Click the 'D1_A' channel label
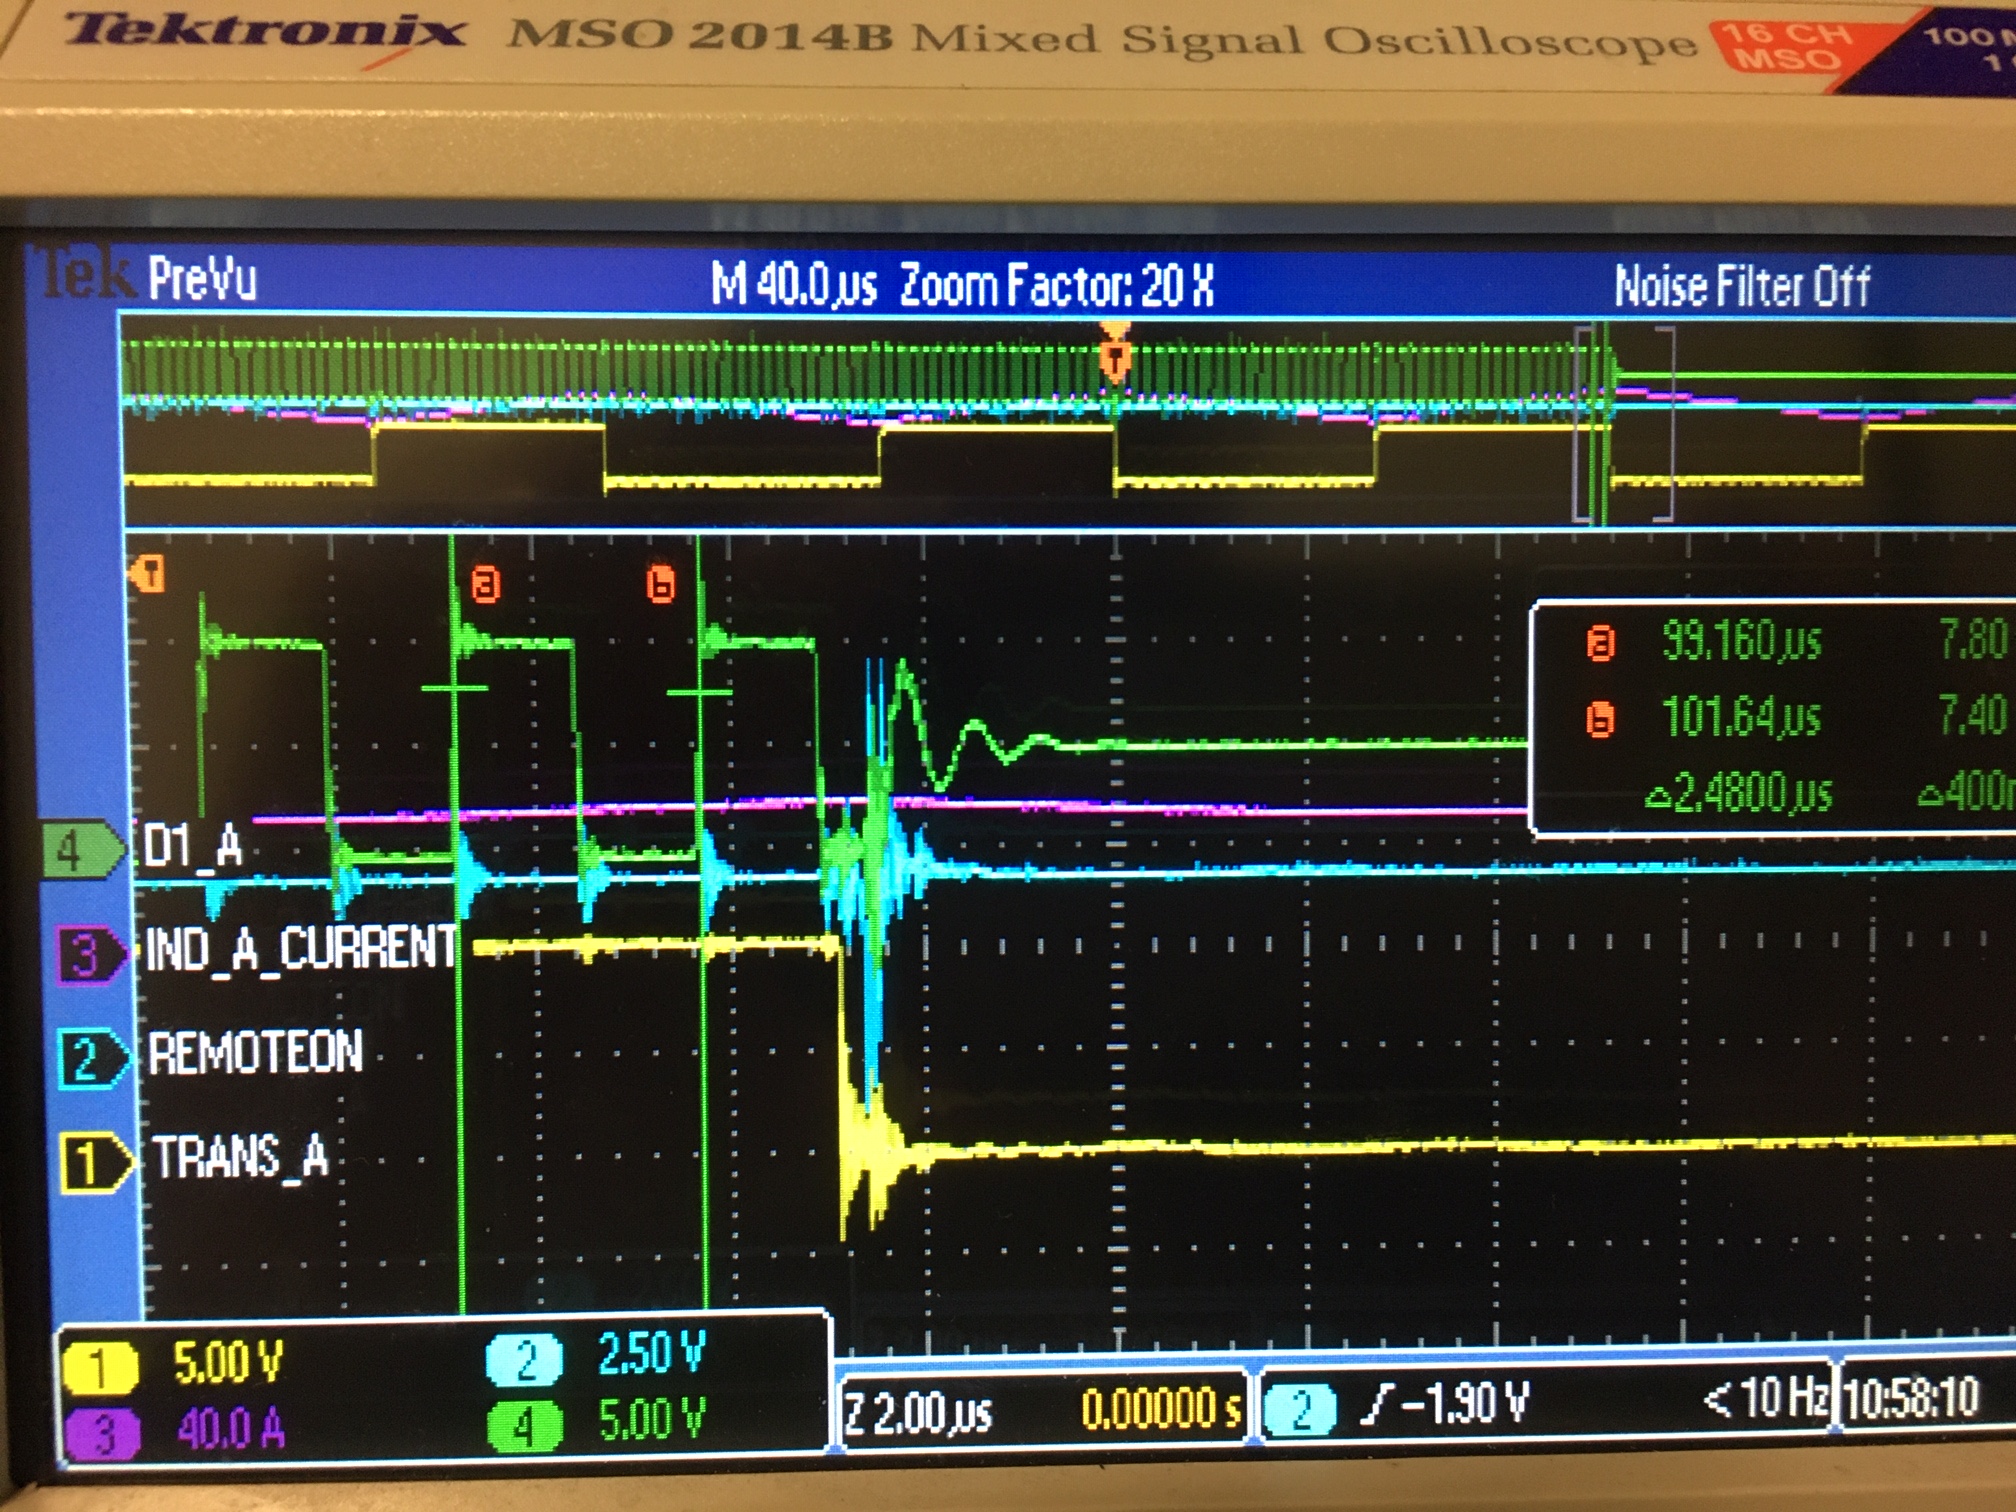The height and width of the screenshot is (1512, 2016). 193,846
